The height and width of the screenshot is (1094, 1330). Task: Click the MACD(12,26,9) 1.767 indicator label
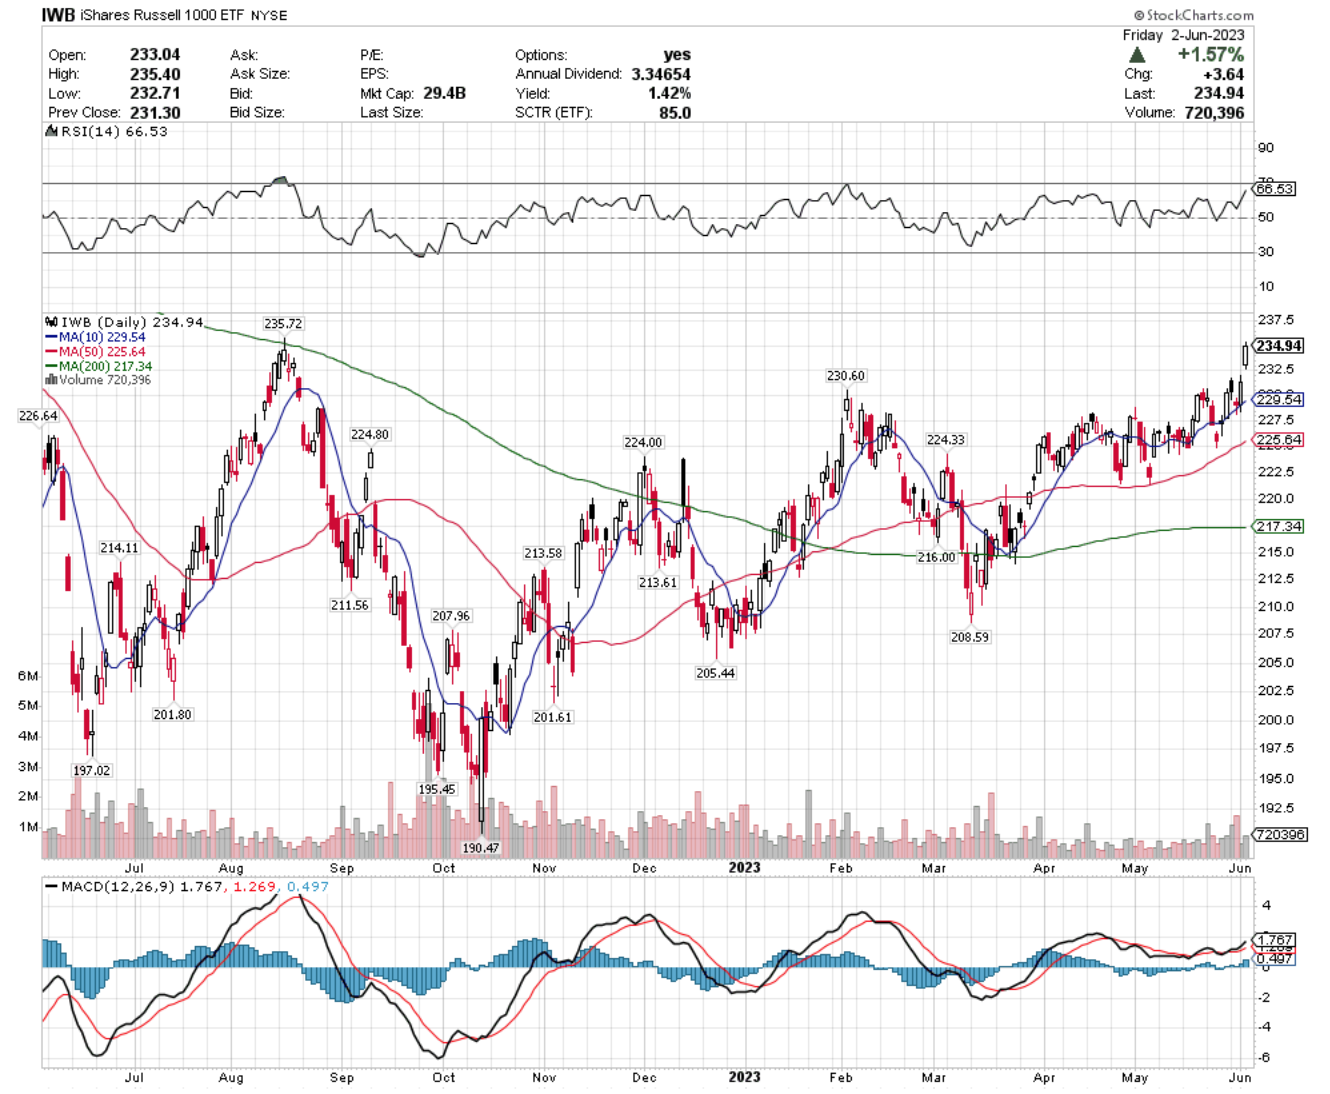(135, 886)
